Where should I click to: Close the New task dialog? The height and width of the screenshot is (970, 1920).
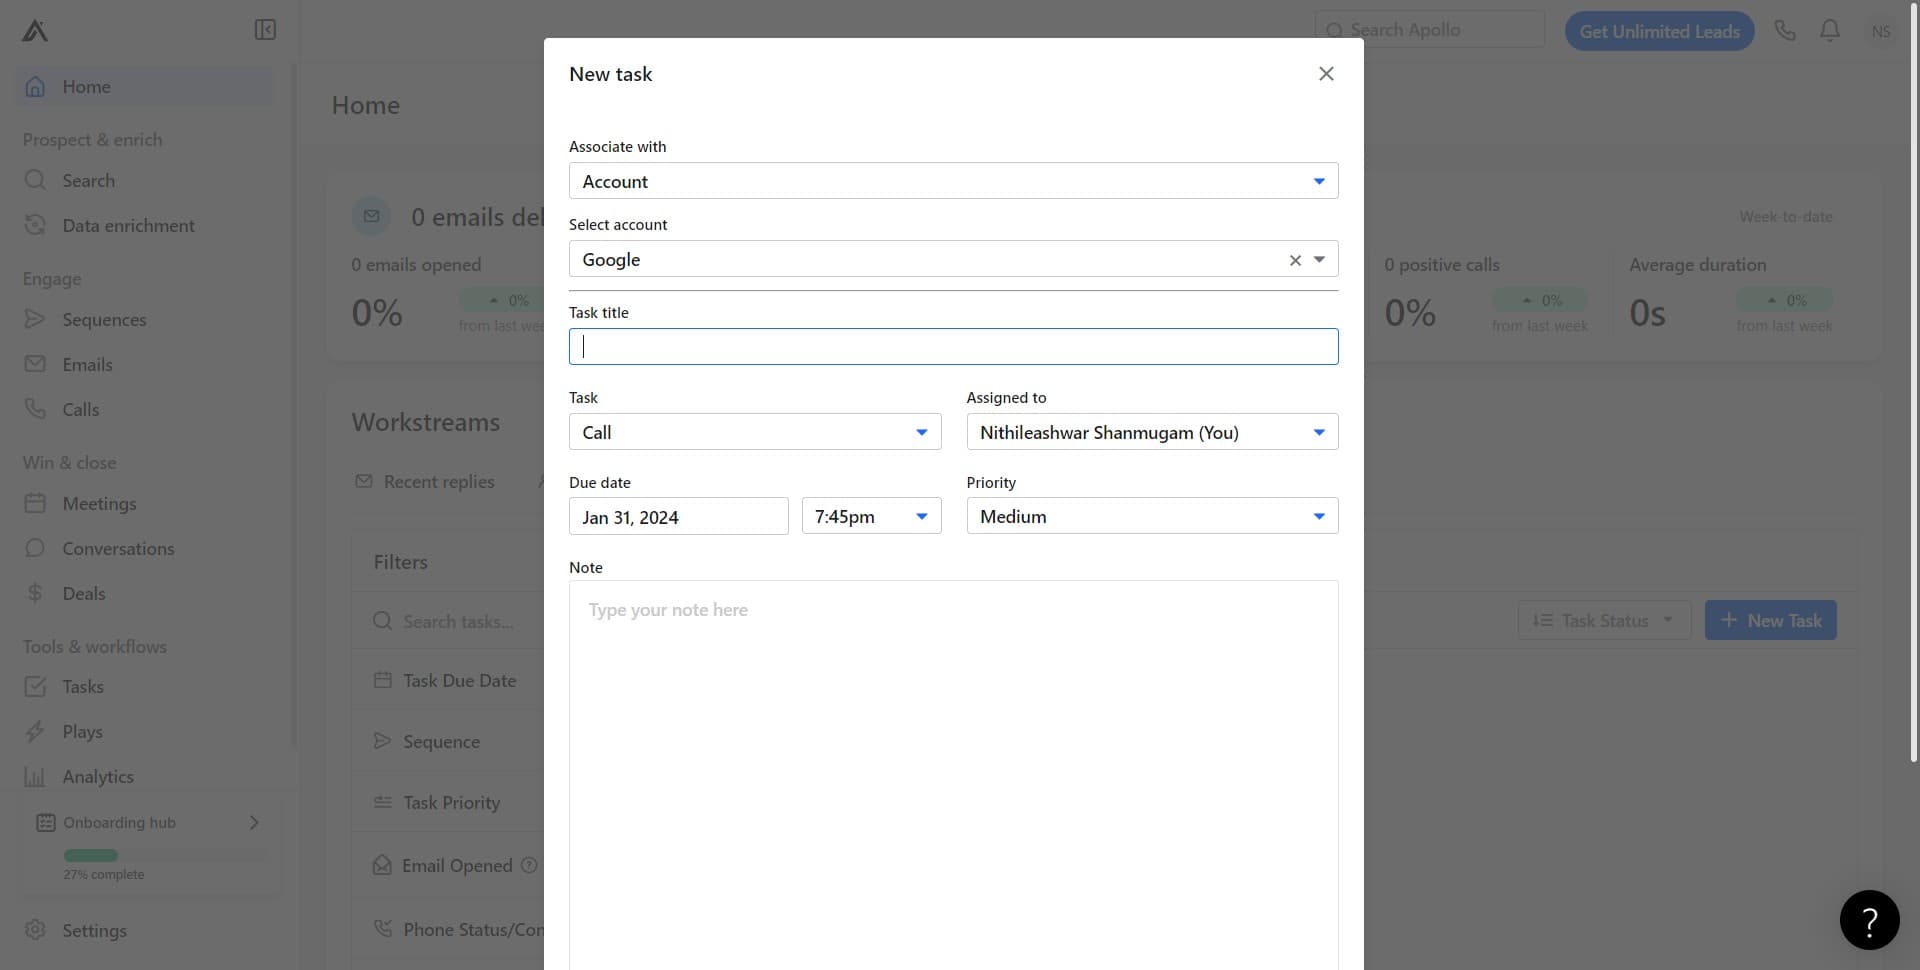click(x=1326, y=74)
